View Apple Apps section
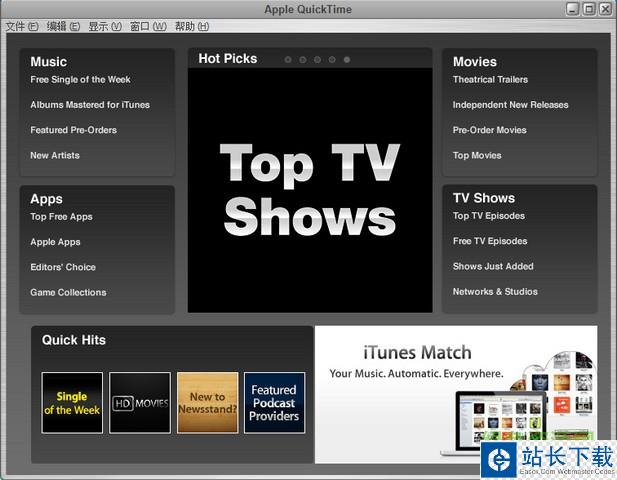617x480 pixels. (55, 242)
